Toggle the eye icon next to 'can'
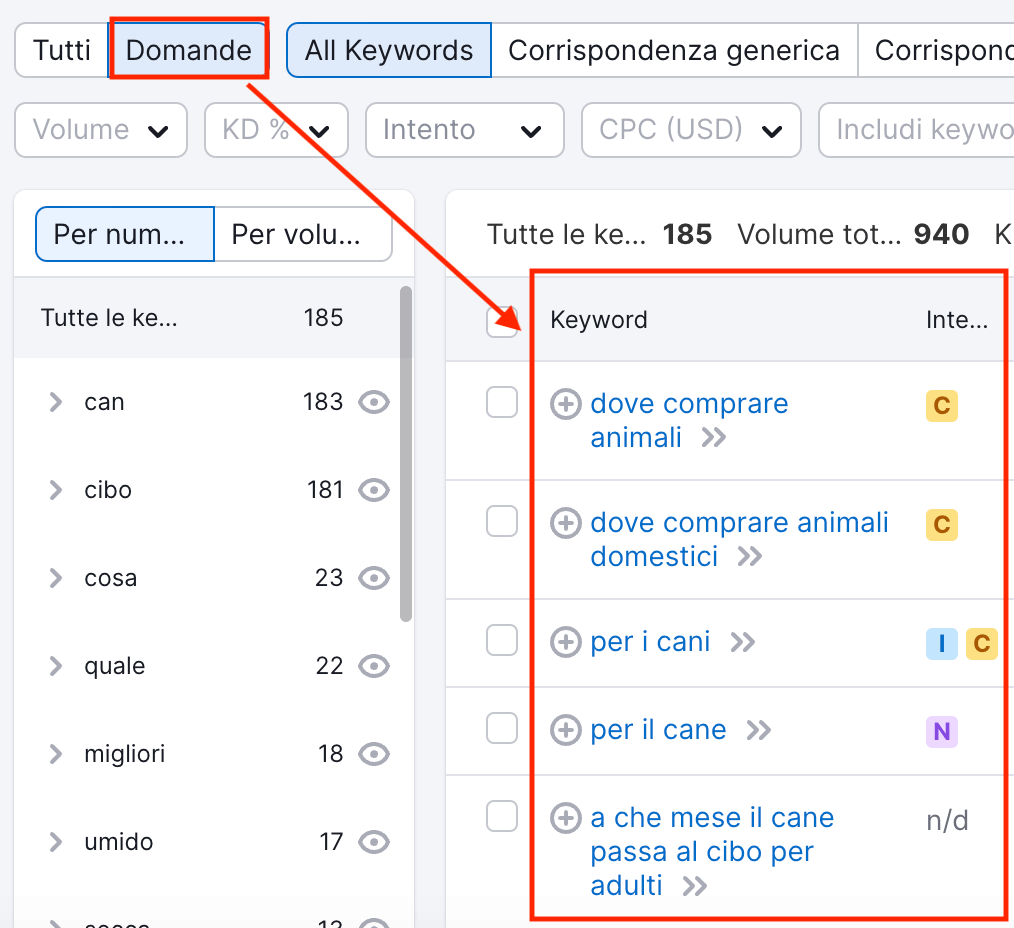 [x=373, y=402]
